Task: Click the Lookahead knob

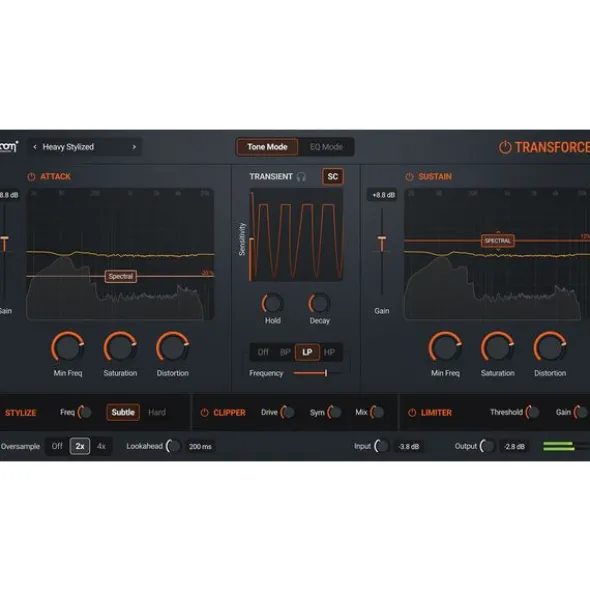Action: point(173,446)
